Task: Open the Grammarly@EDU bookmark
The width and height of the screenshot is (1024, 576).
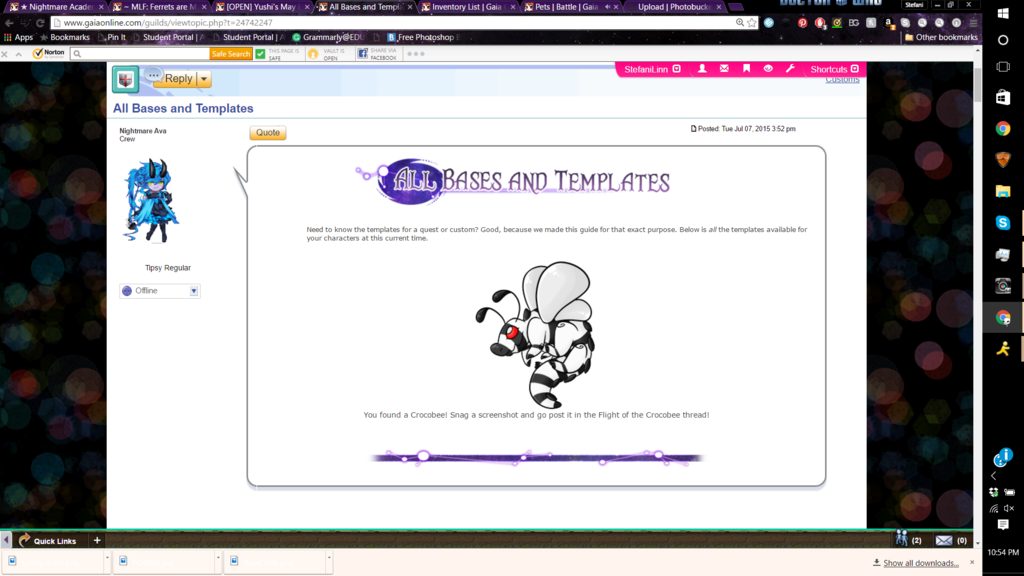Action: [327, 37]
